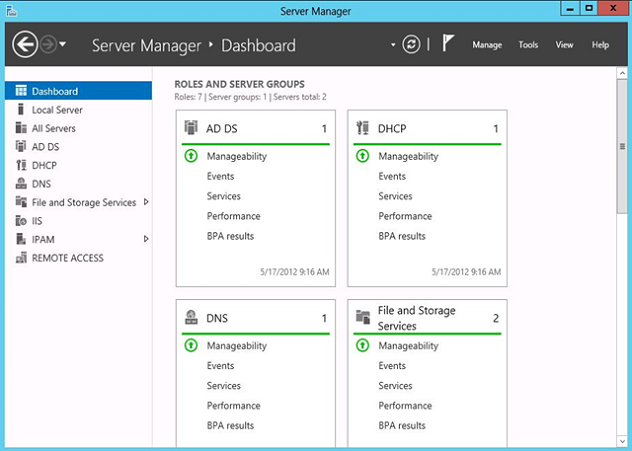Viewport: 632px width, 451px height.
Task: Click the vertical scrollbar down arrow
Action: coord(622,441)
